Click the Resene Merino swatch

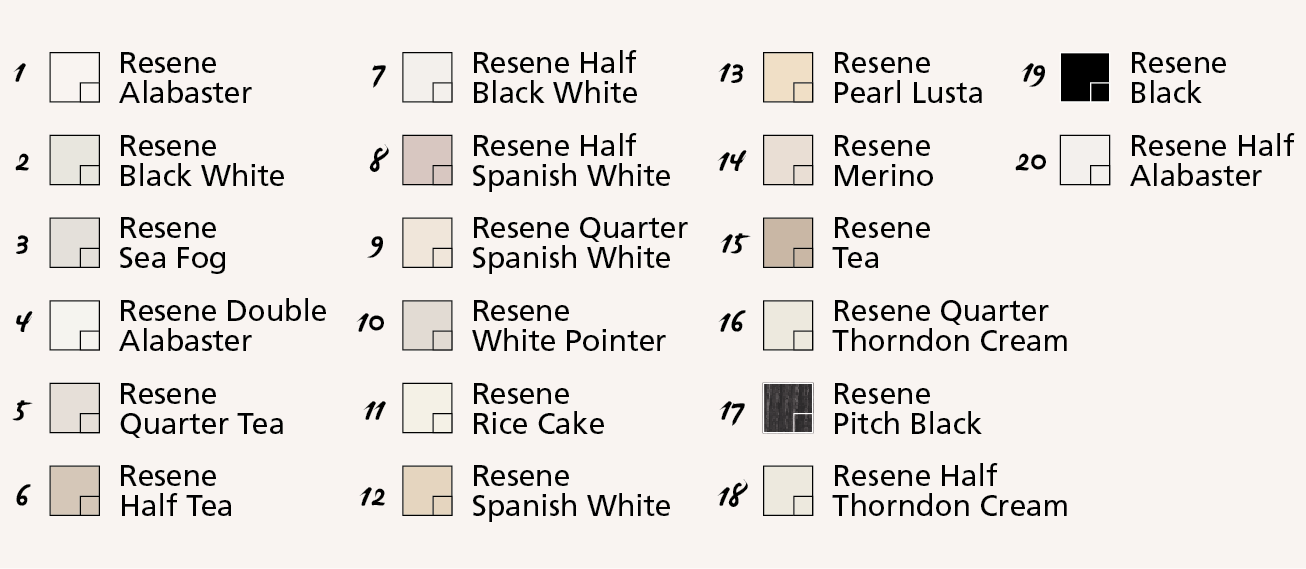click(788, 160)
